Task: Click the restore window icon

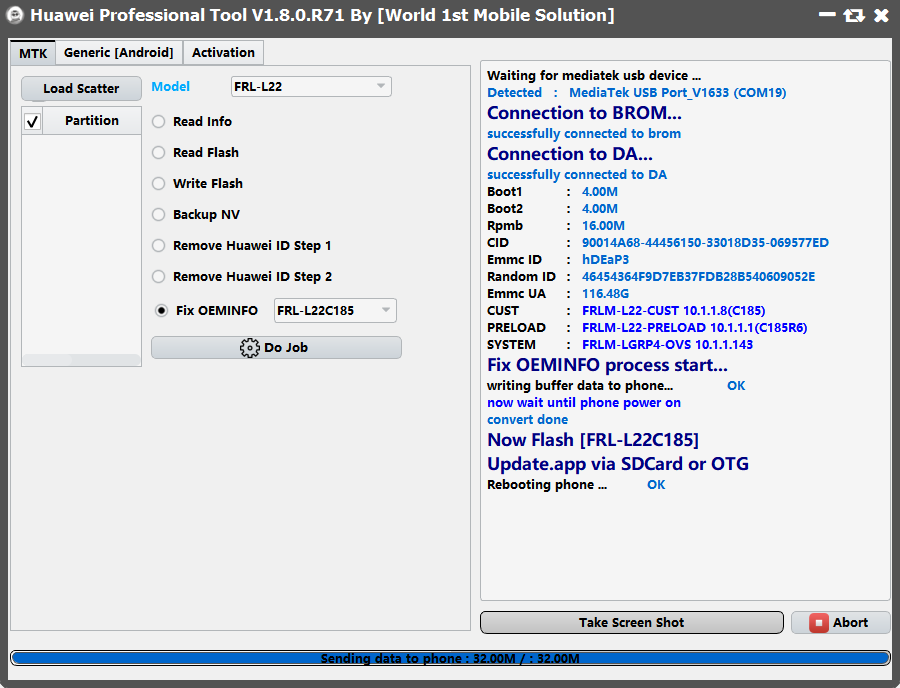Action: [854, 15]
